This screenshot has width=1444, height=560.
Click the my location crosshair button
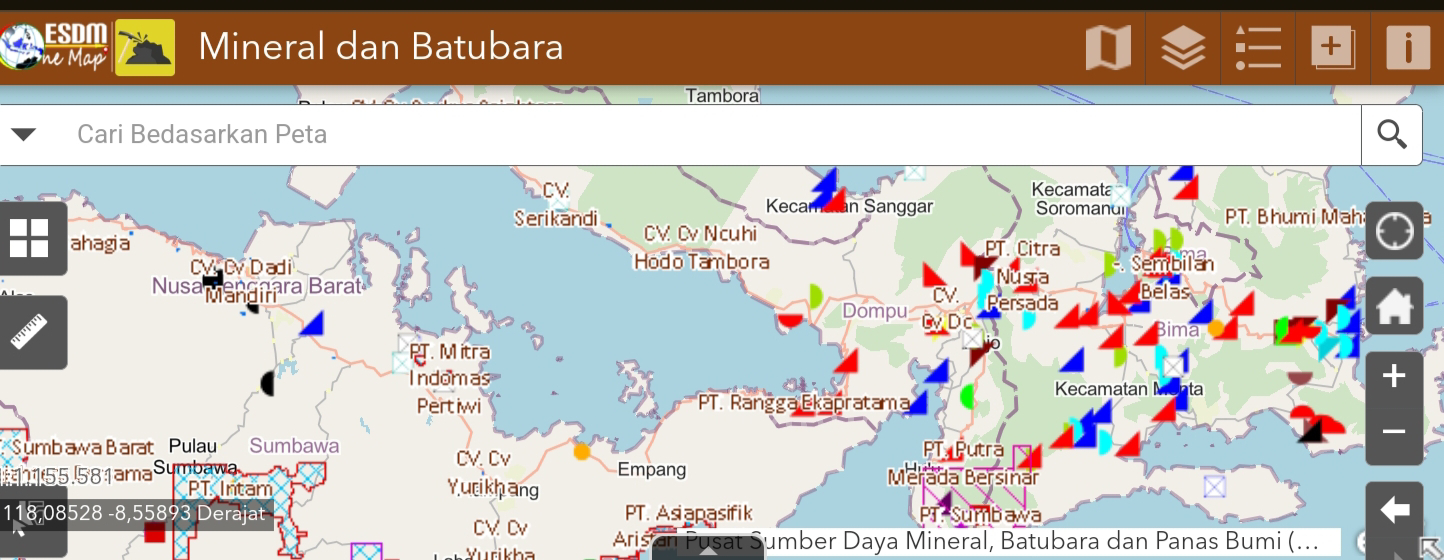(x=1394, y=232)
